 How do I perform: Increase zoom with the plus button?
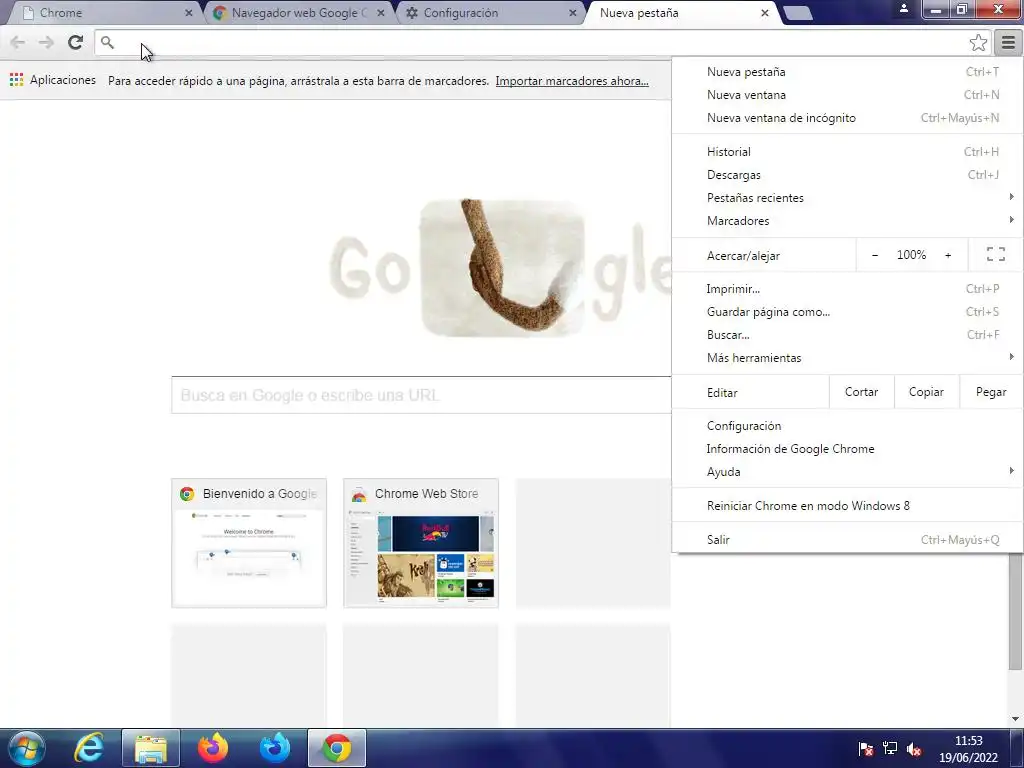pos(948,255)
